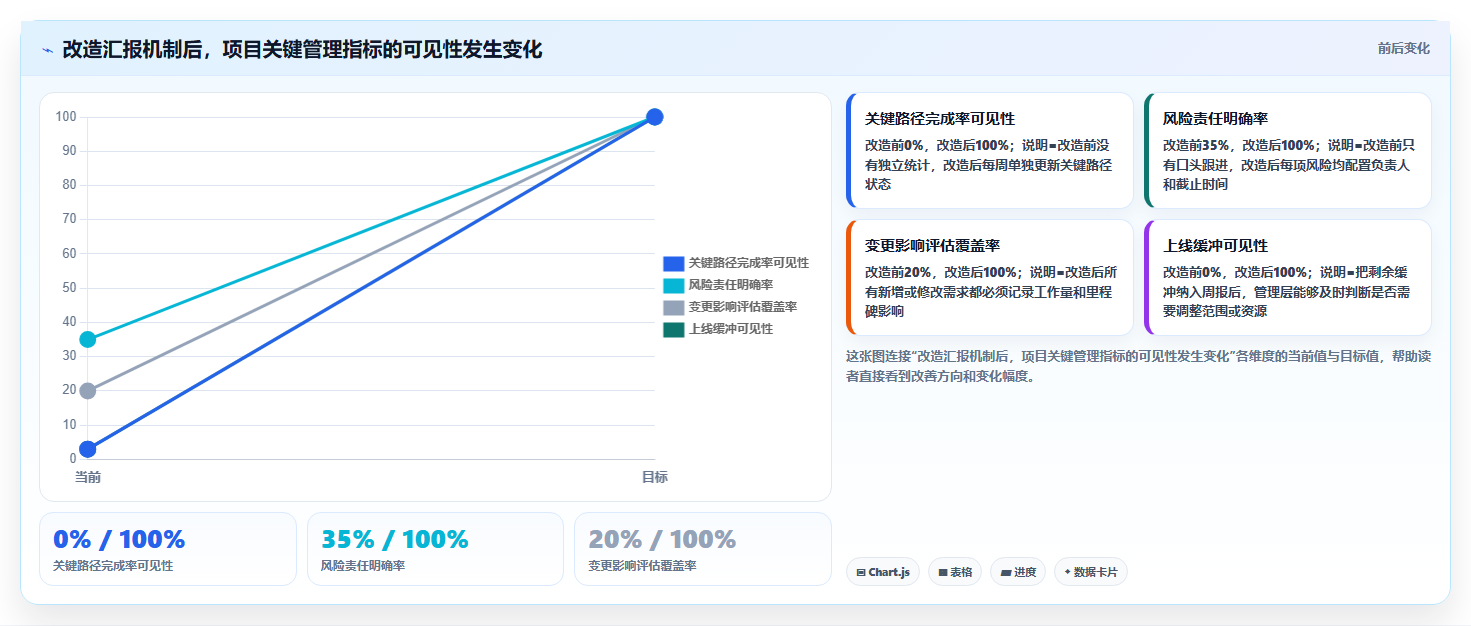Click the 20% / 100% stat value
1471x626 pixels.
[662, 539]
